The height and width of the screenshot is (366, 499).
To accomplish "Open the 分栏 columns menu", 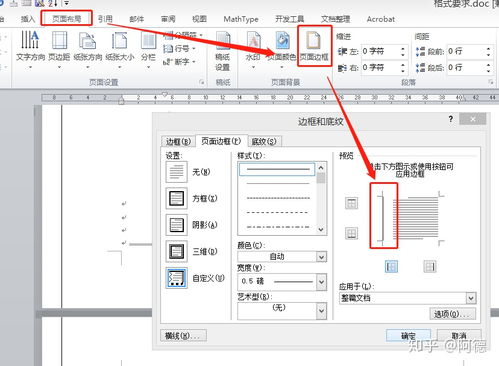I will 148,49.
